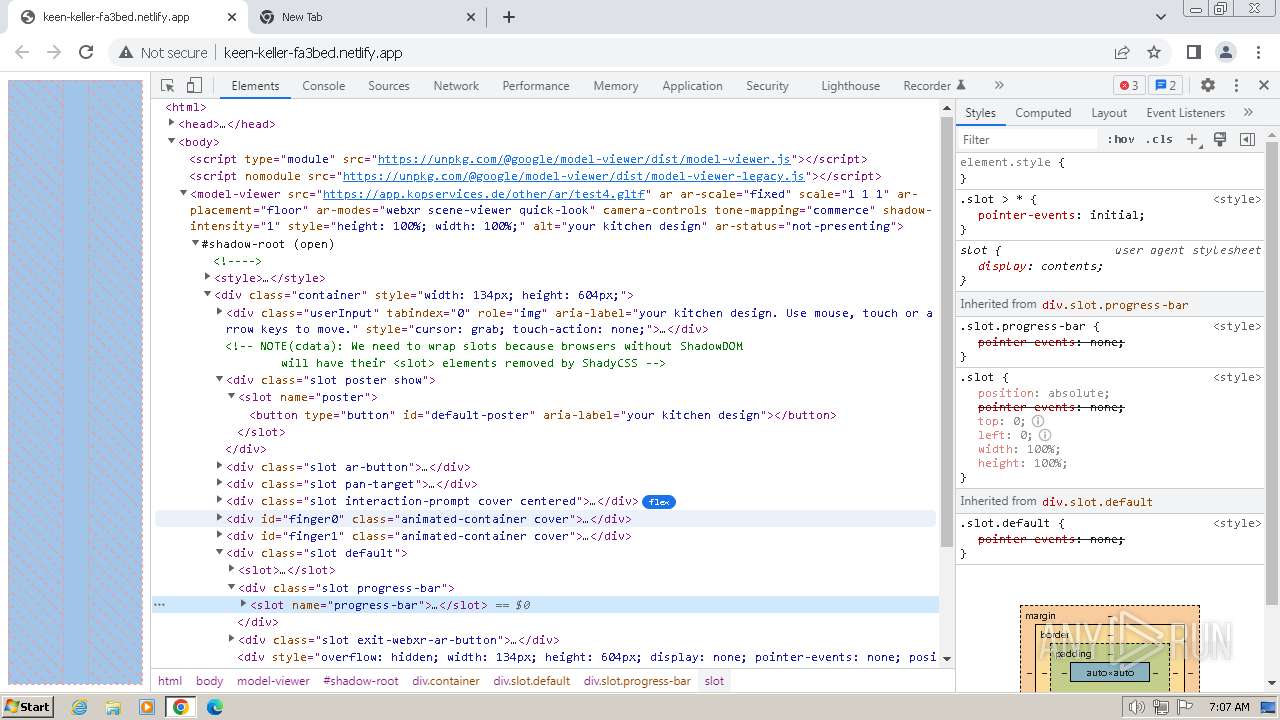
Task: Show more DevTools tabs chevron
Action: (998, 86)
